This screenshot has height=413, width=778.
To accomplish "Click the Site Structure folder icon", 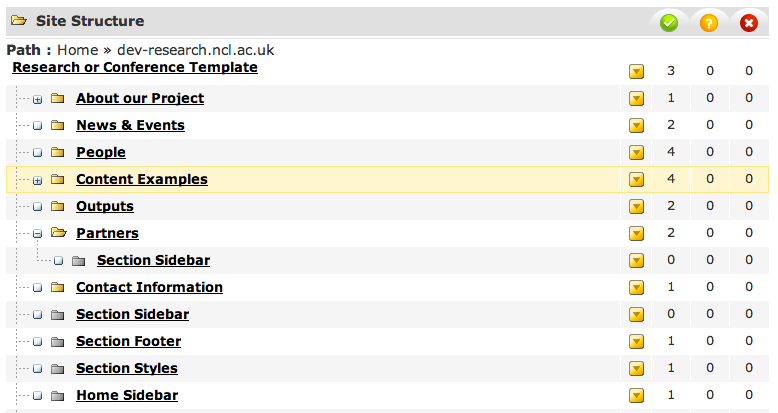I will coord(19,21).
